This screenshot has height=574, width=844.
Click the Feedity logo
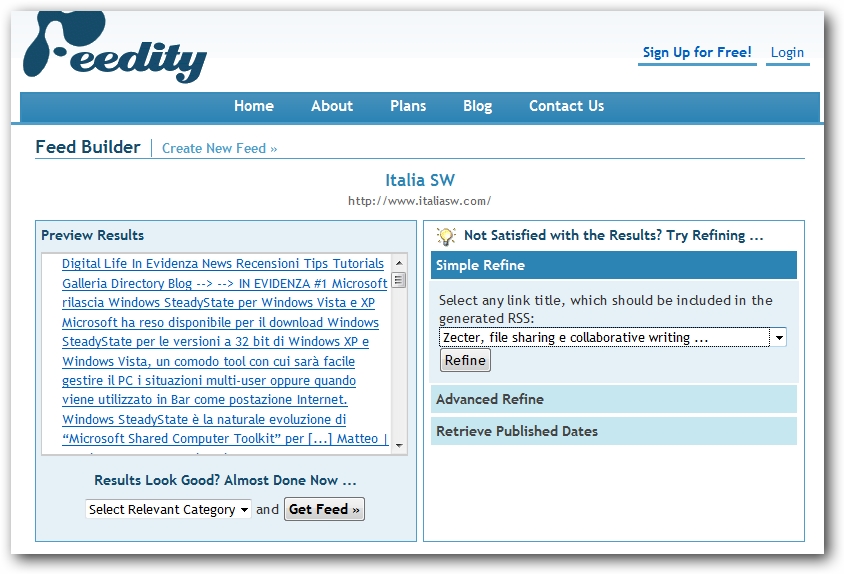pos(115,47)
